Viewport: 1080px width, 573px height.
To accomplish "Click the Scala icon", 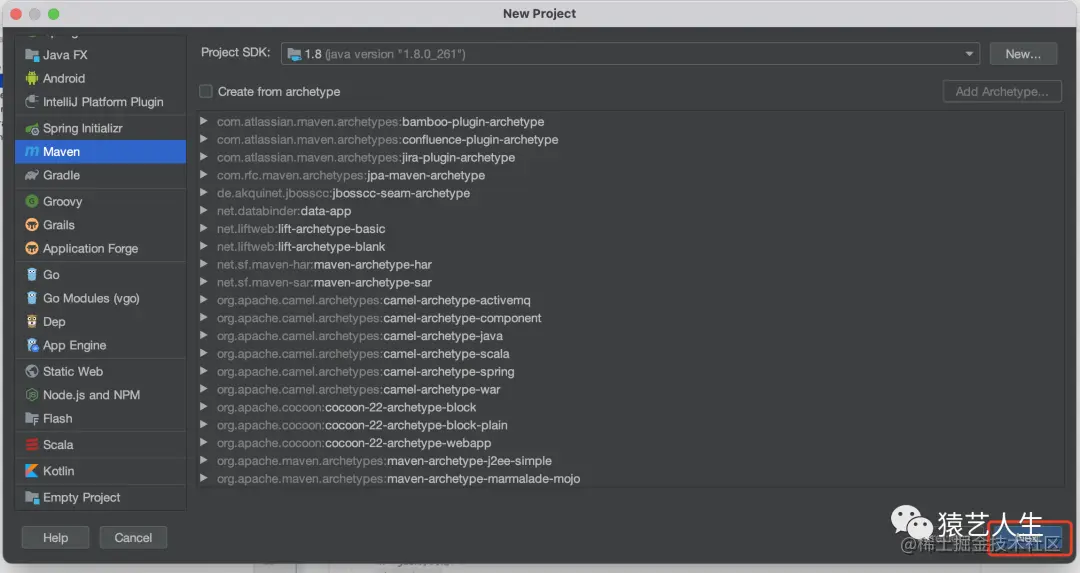I will tap(32, 445).
